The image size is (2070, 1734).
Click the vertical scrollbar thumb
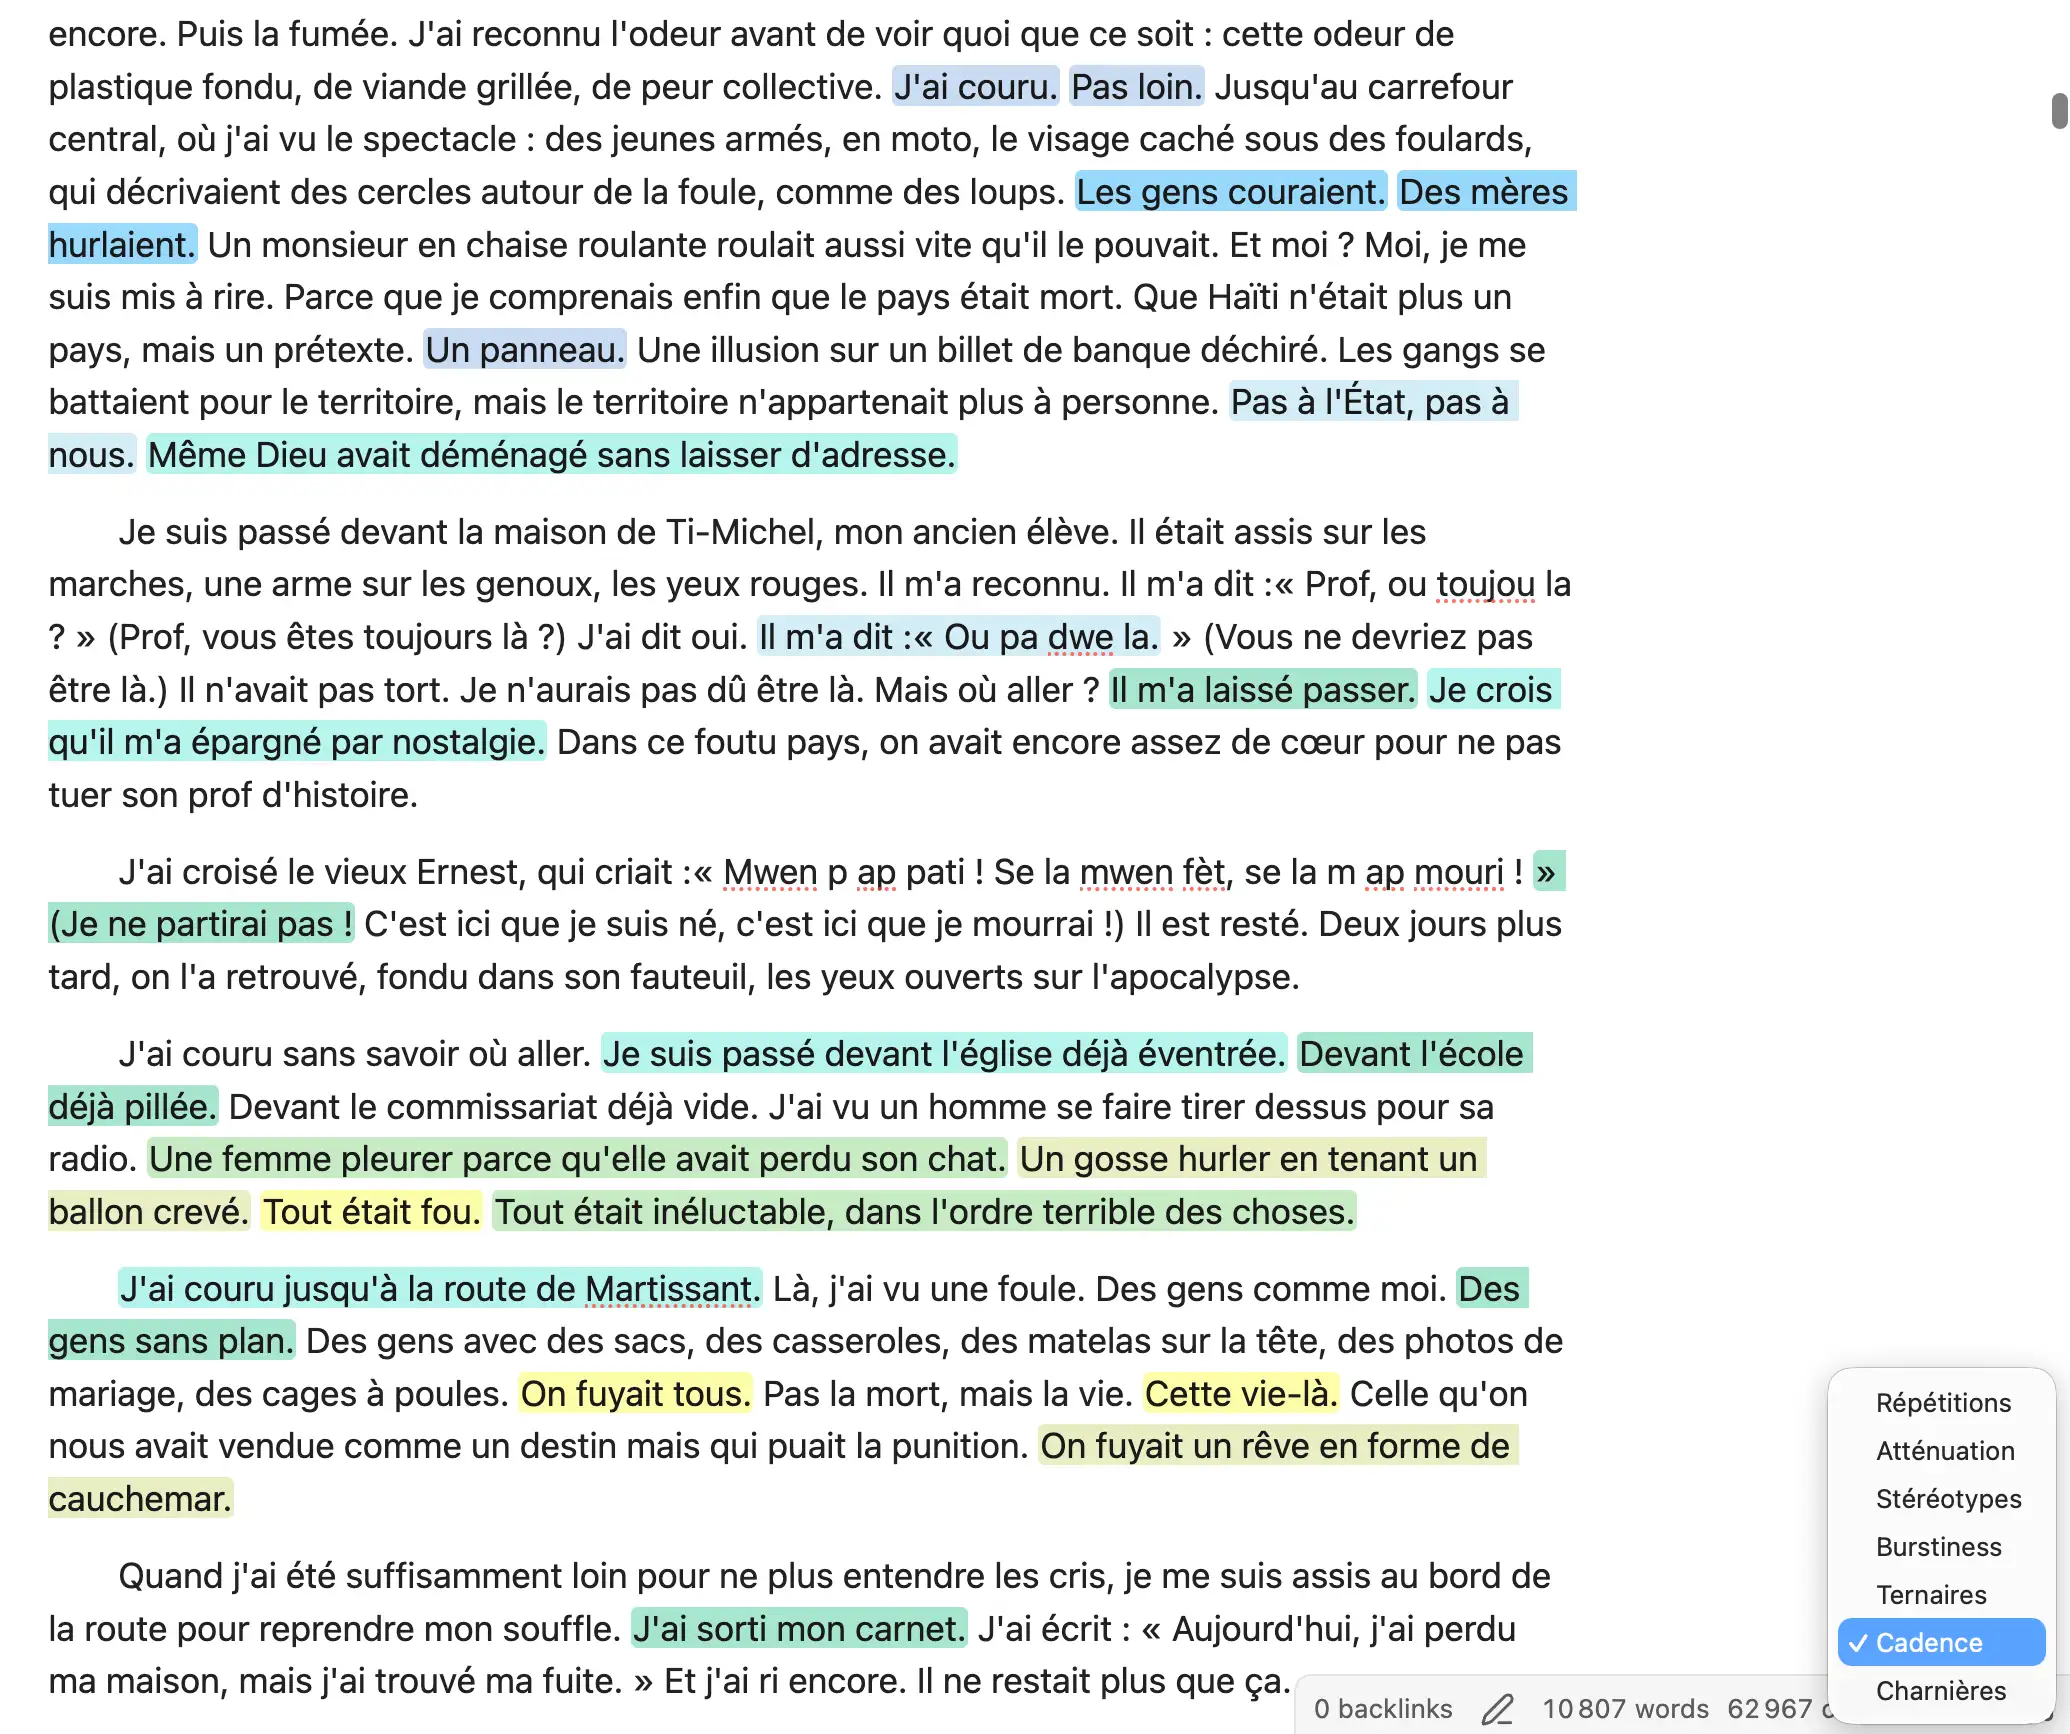click(2059, 111)
